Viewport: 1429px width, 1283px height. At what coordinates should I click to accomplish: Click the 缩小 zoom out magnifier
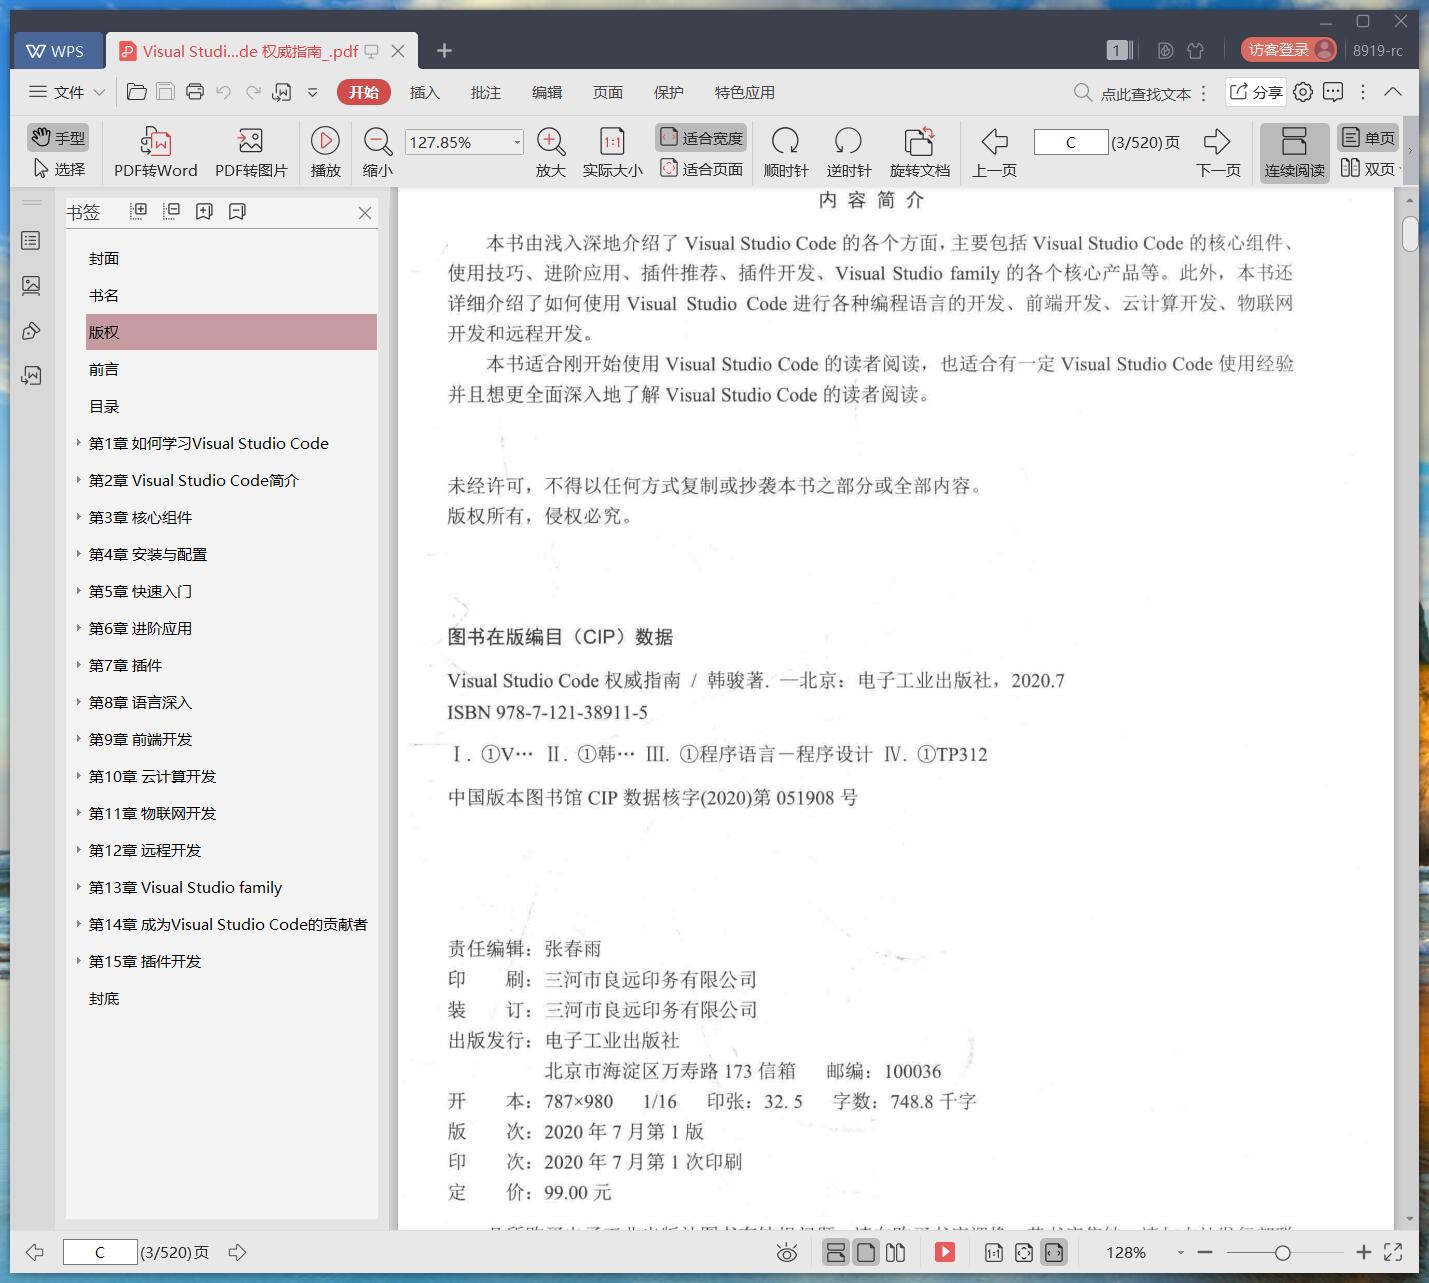(x=377, y=152)
